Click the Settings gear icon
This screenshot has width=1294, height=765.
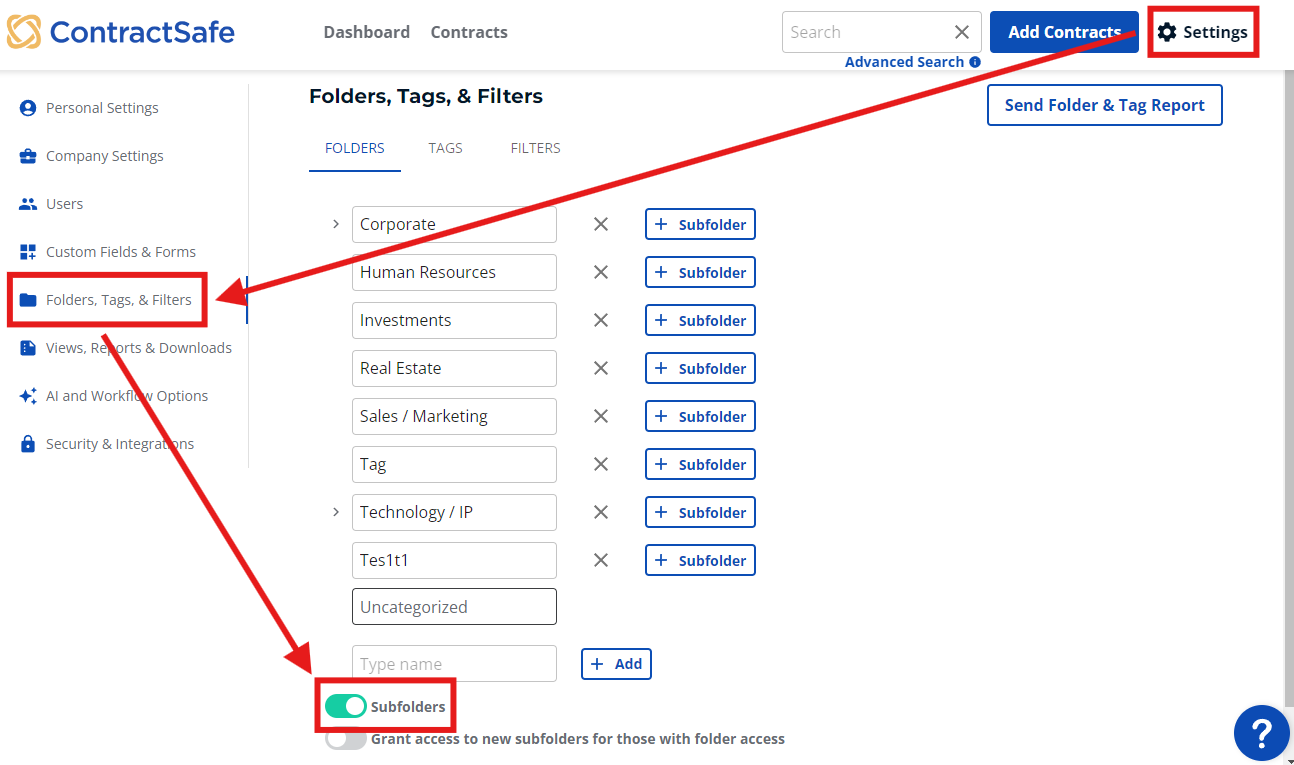(1166, 31)
